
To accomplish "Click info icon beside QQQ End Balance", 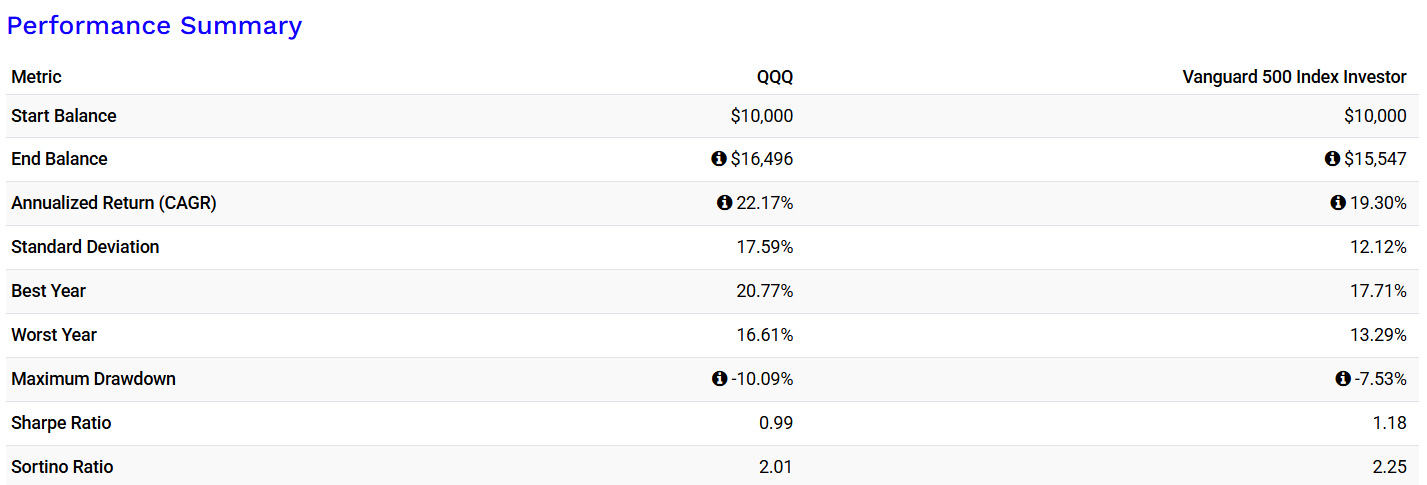I will click(718, 159).
